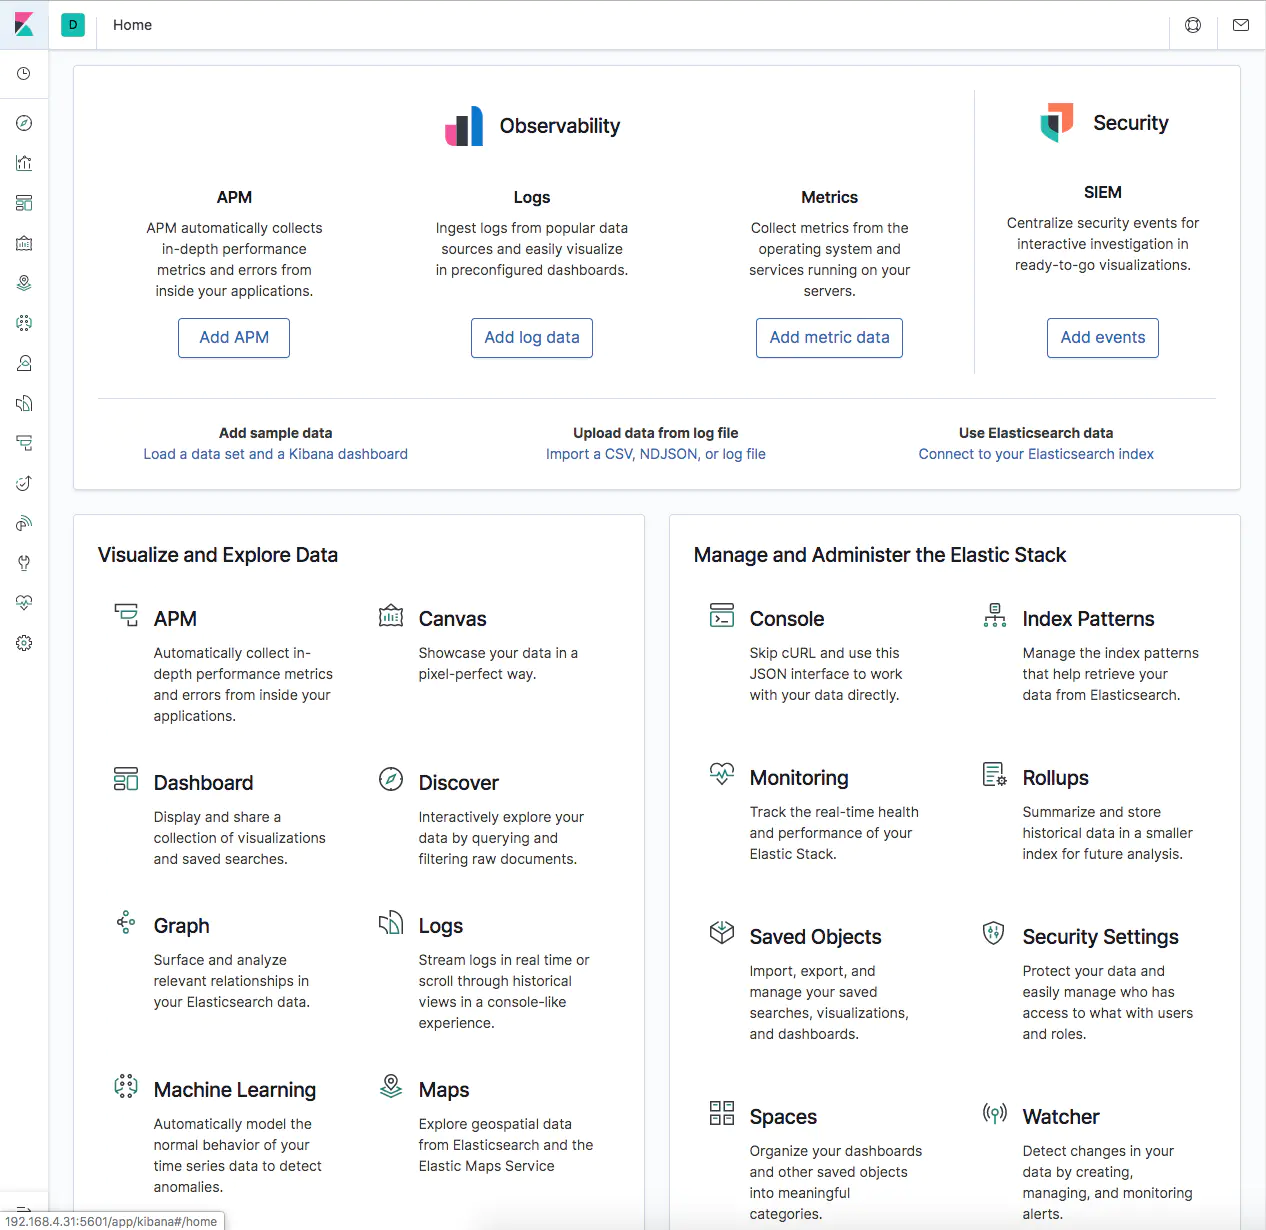
Task: Open the Watcher card title
Action: [x=1061, y=1117]
